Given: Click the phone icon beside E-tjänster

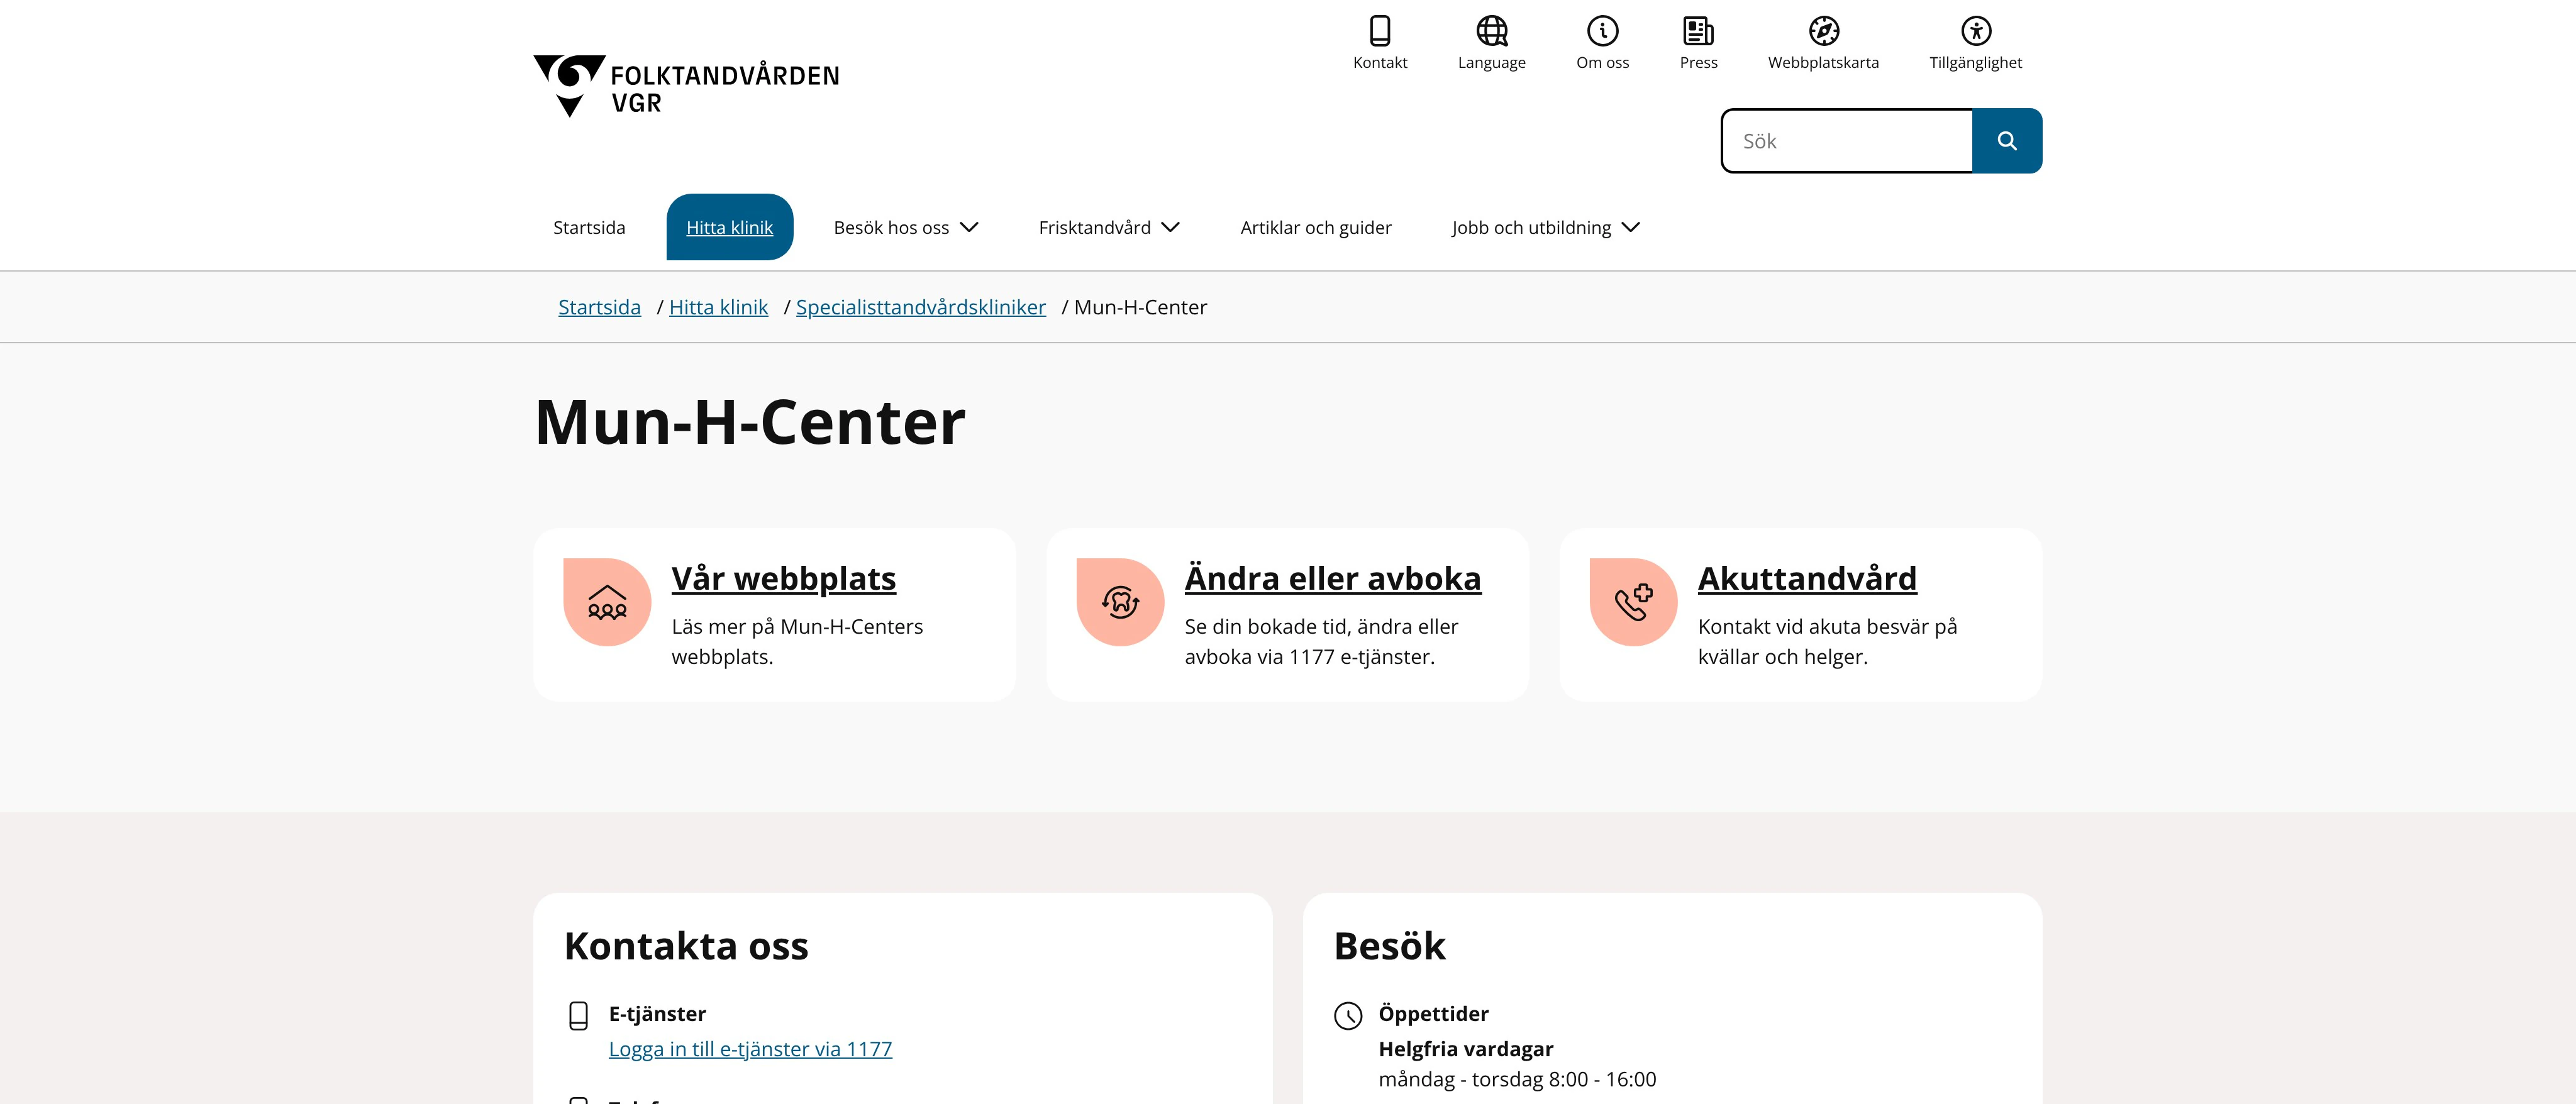Looking at the screenshot, I should [578, 1016].
